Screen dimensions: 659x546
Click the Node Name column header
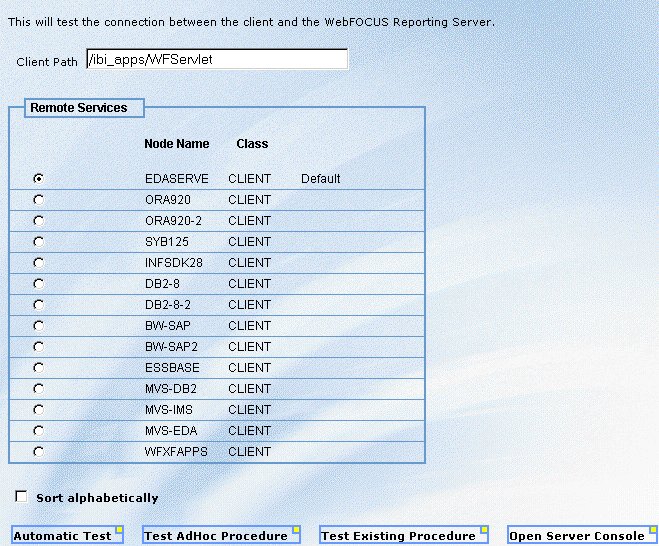click(x=177, y=144)
